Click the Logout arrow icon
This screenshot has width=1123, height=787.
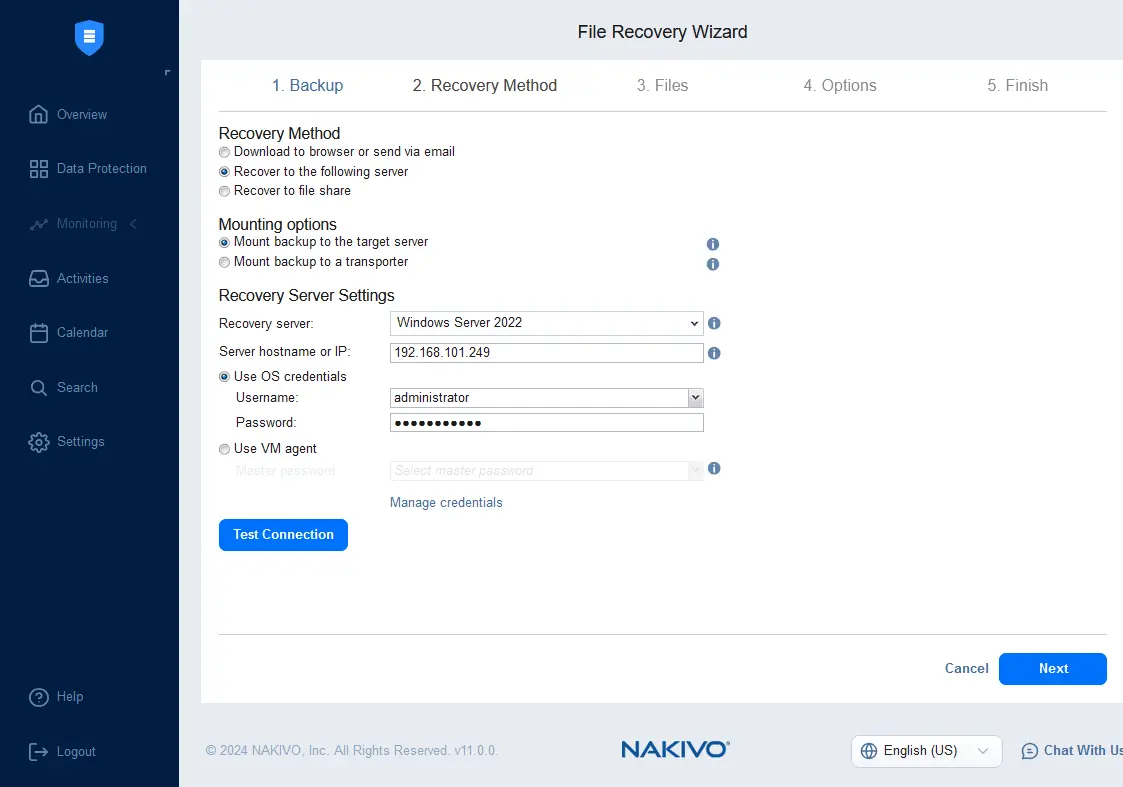(39, 751)
